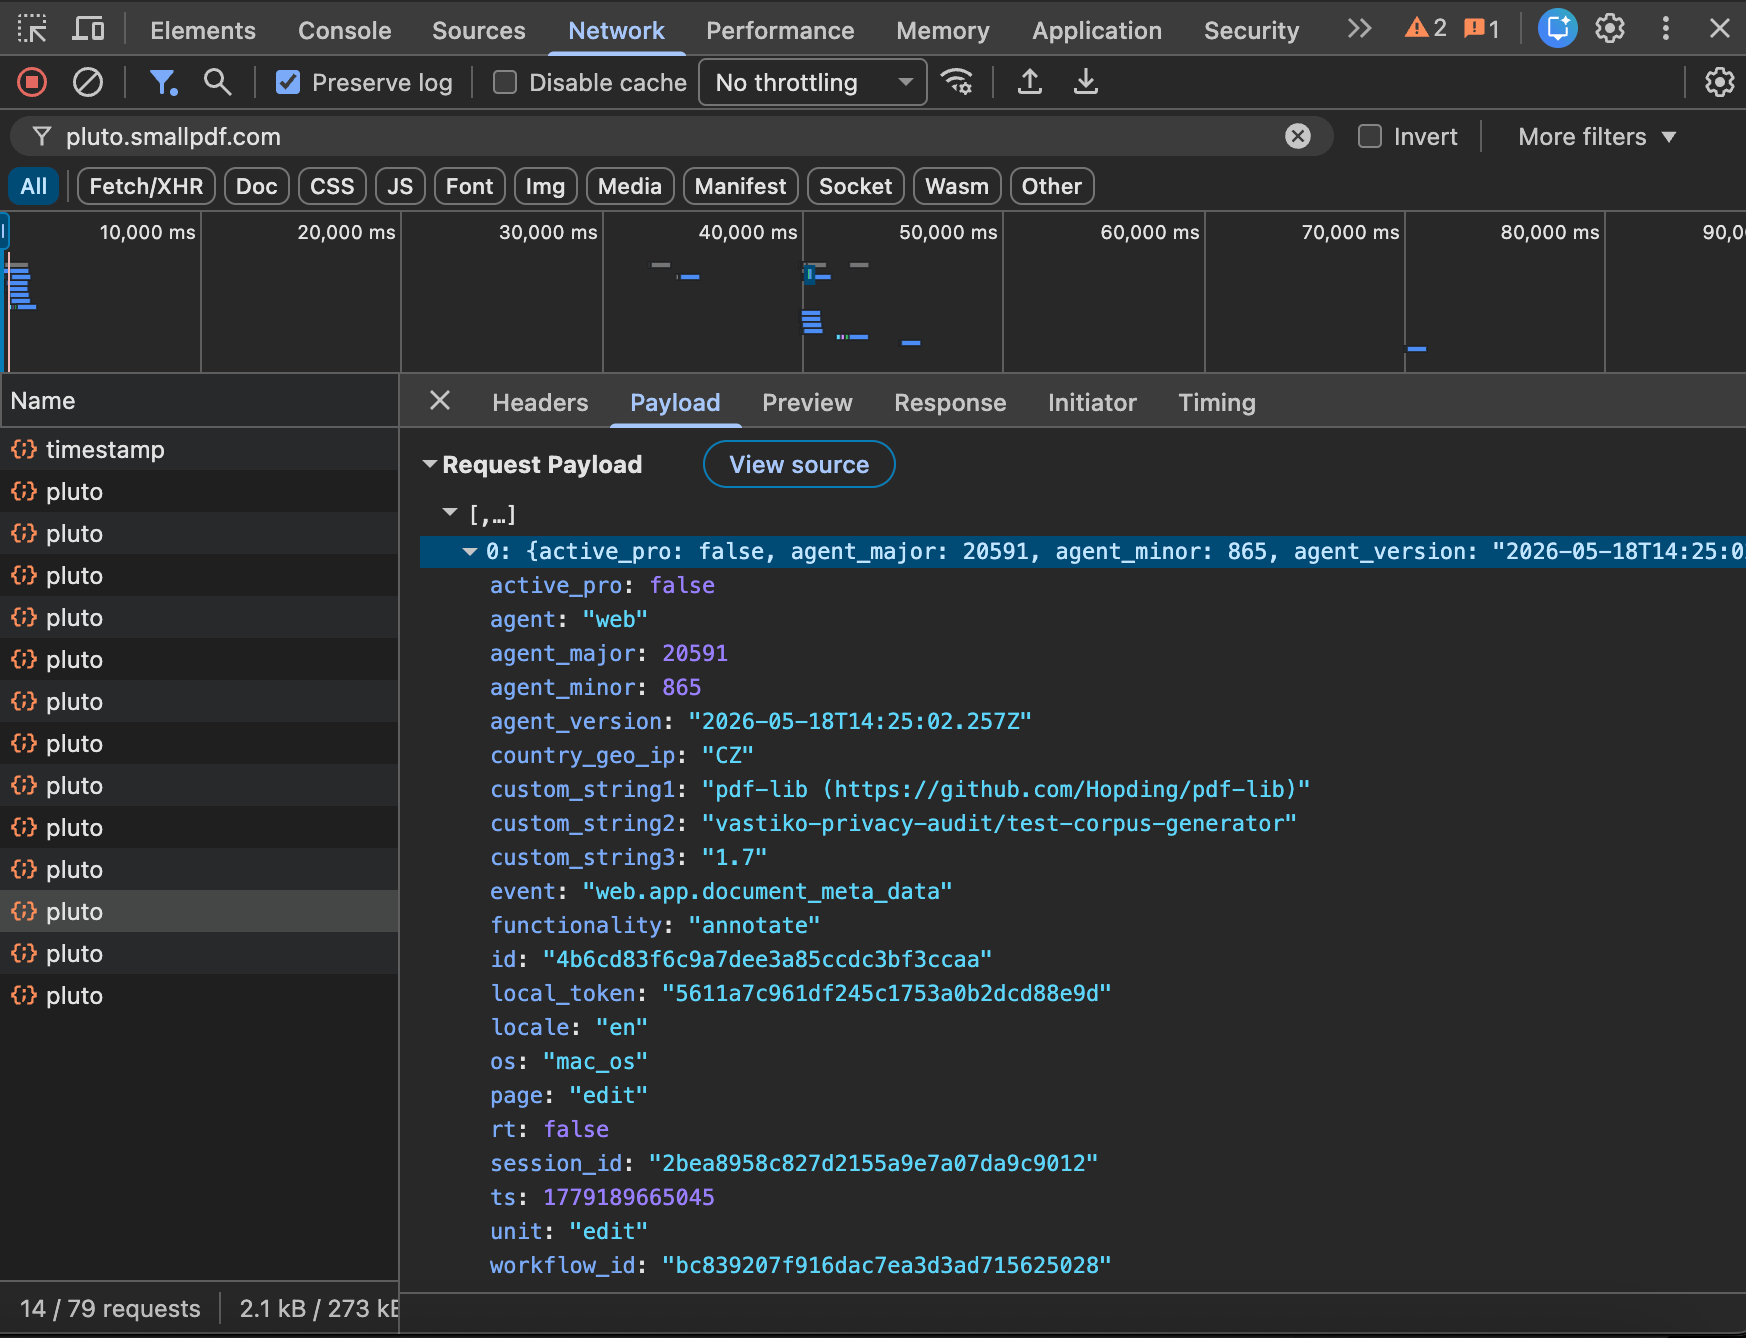Open network search magnifier
1746x1338 pixels.
tap(217, 82)
